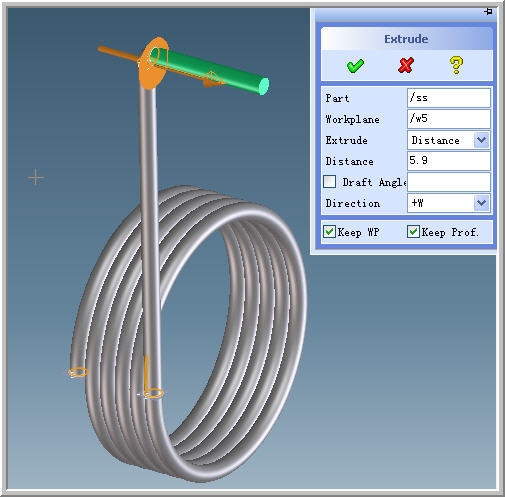Click the Extrude panel title
The height and width of the screenshot is (497, 505).
(x=406, y=39)
